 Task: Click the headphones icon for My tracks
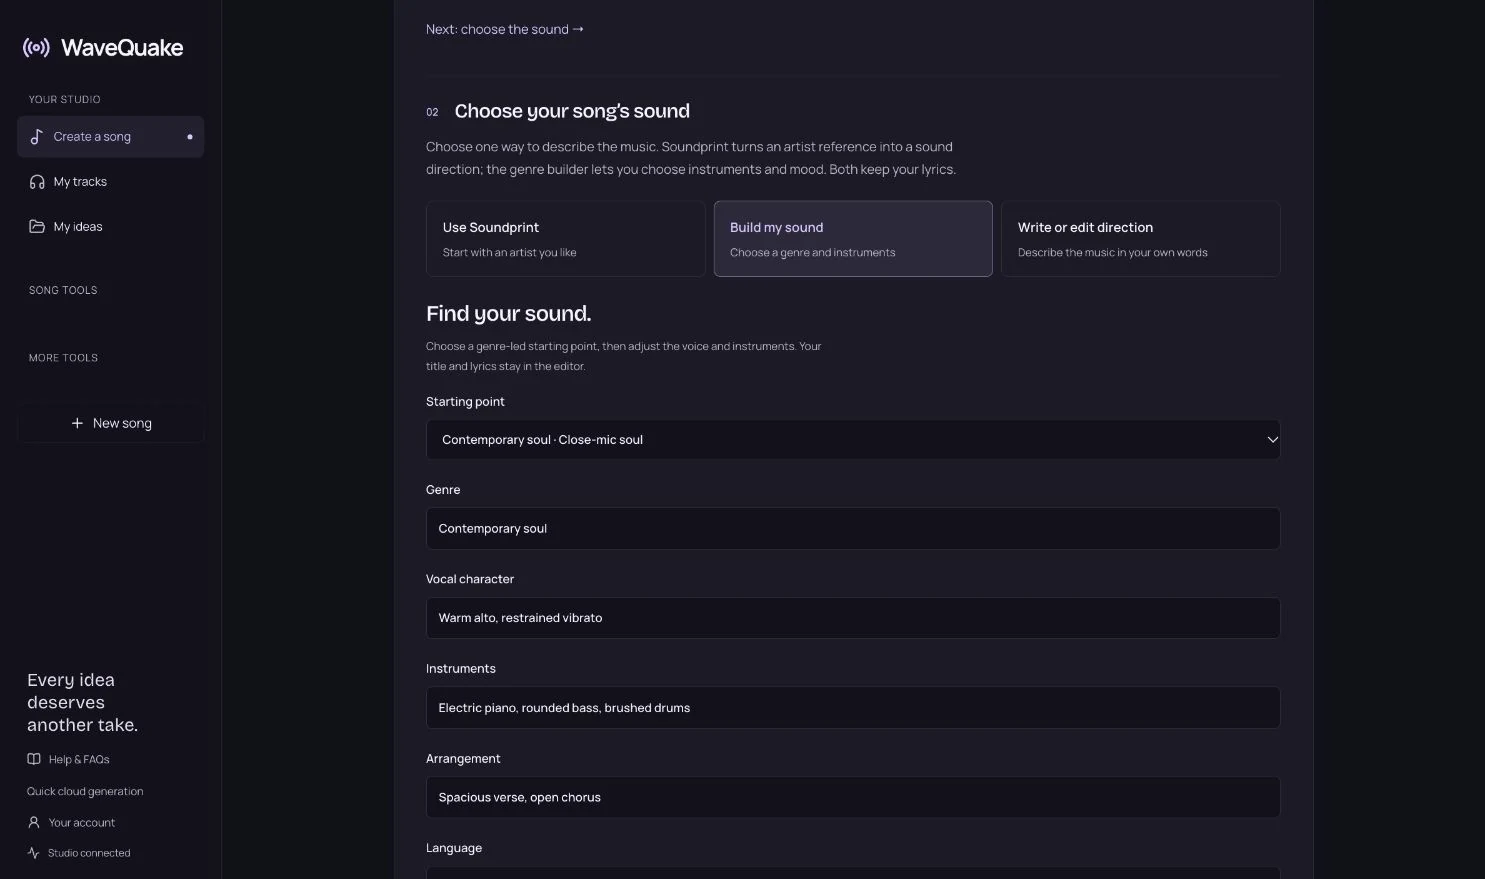(x=37, y=182)
